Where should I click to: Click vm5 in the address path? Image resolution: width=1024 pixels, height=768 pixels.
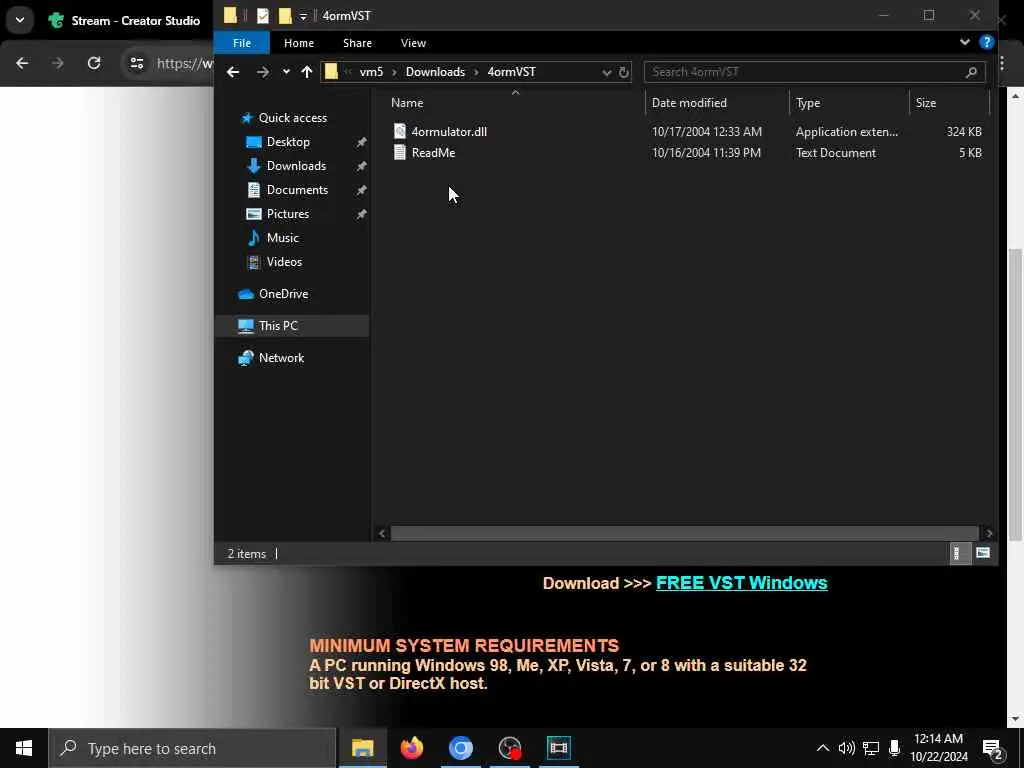coord(371,72)
